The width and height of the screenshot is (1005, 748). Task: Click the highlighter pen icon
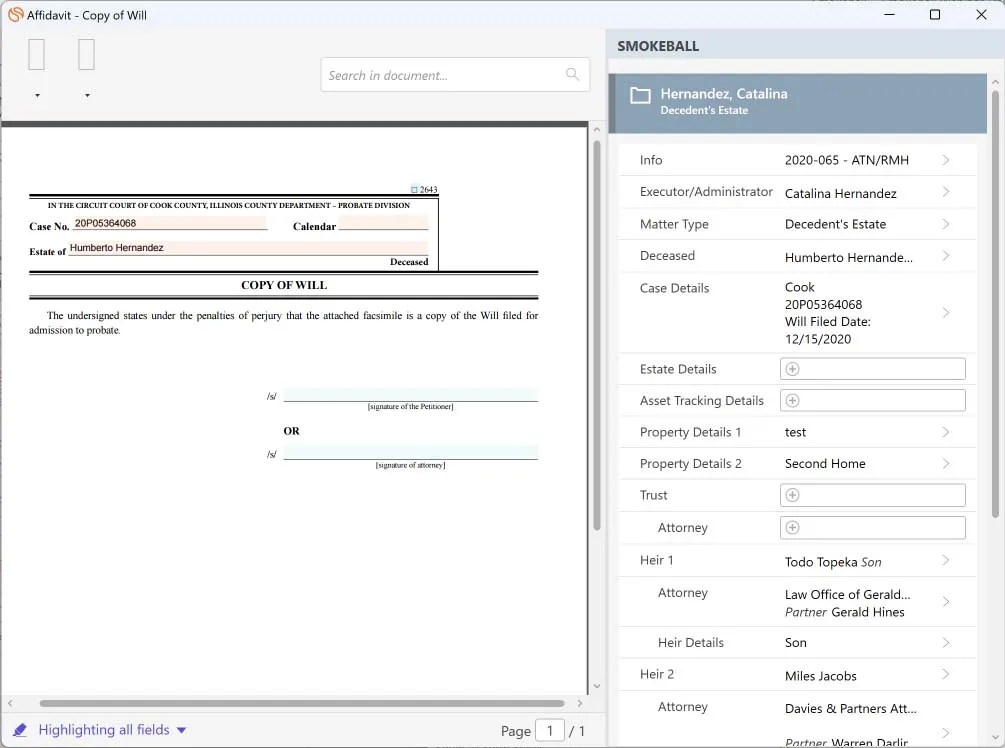pyautogui.click(x=20, y=729)
